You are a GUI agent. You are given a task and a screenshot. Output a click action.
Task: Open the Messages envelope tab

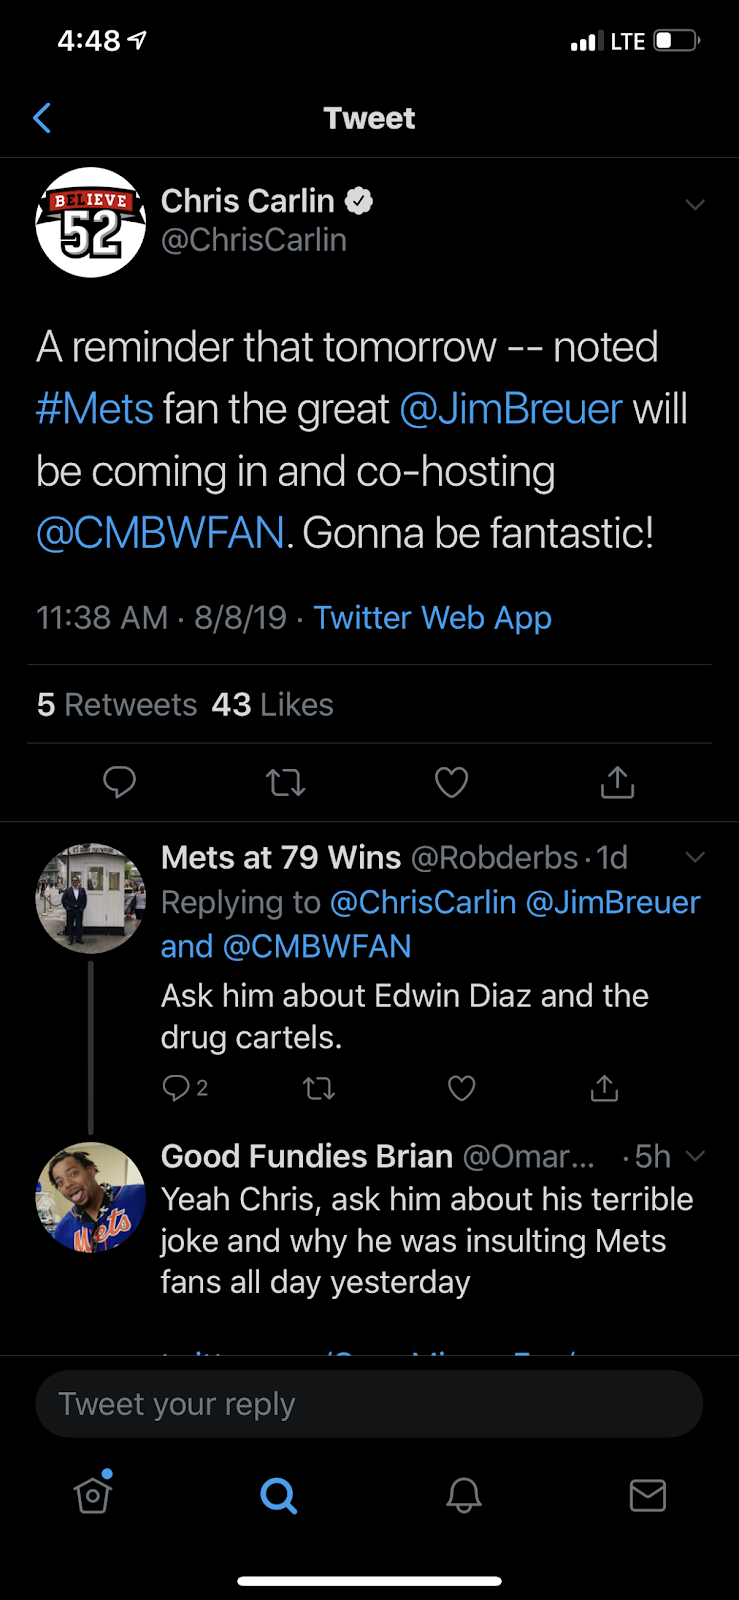point(648,1495)
